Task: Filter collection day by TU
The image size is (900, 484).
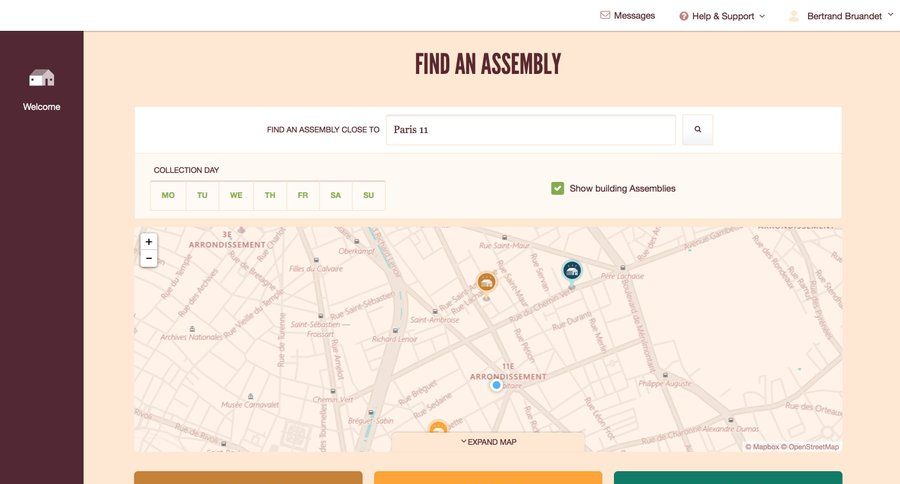Action: (202, 195)
